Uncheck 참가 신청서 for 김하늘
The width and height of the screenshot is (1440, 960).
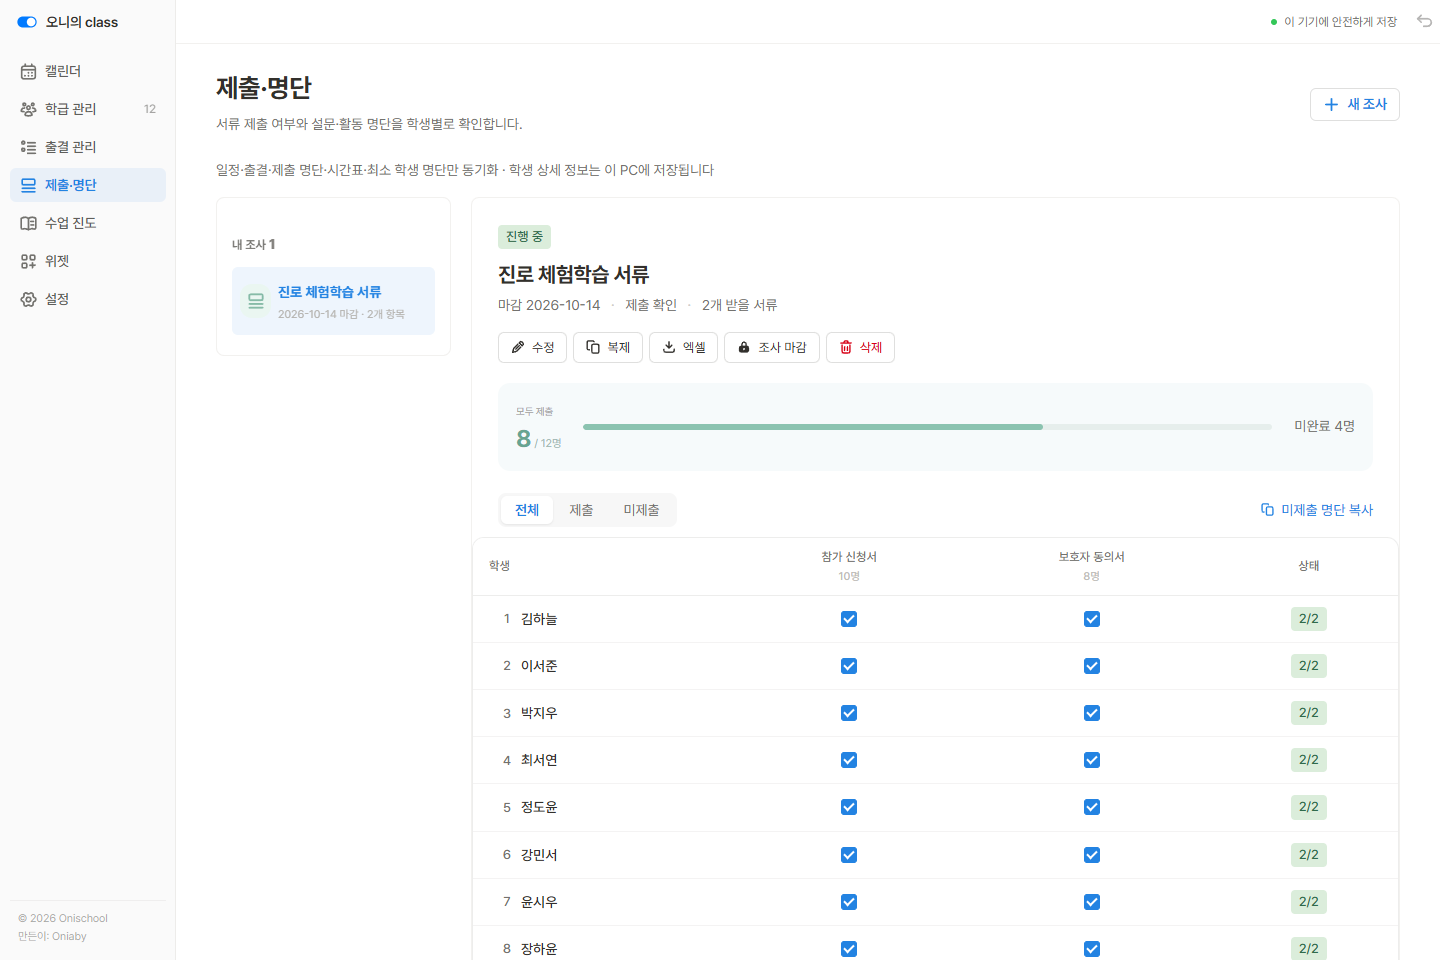click(849, 619)
